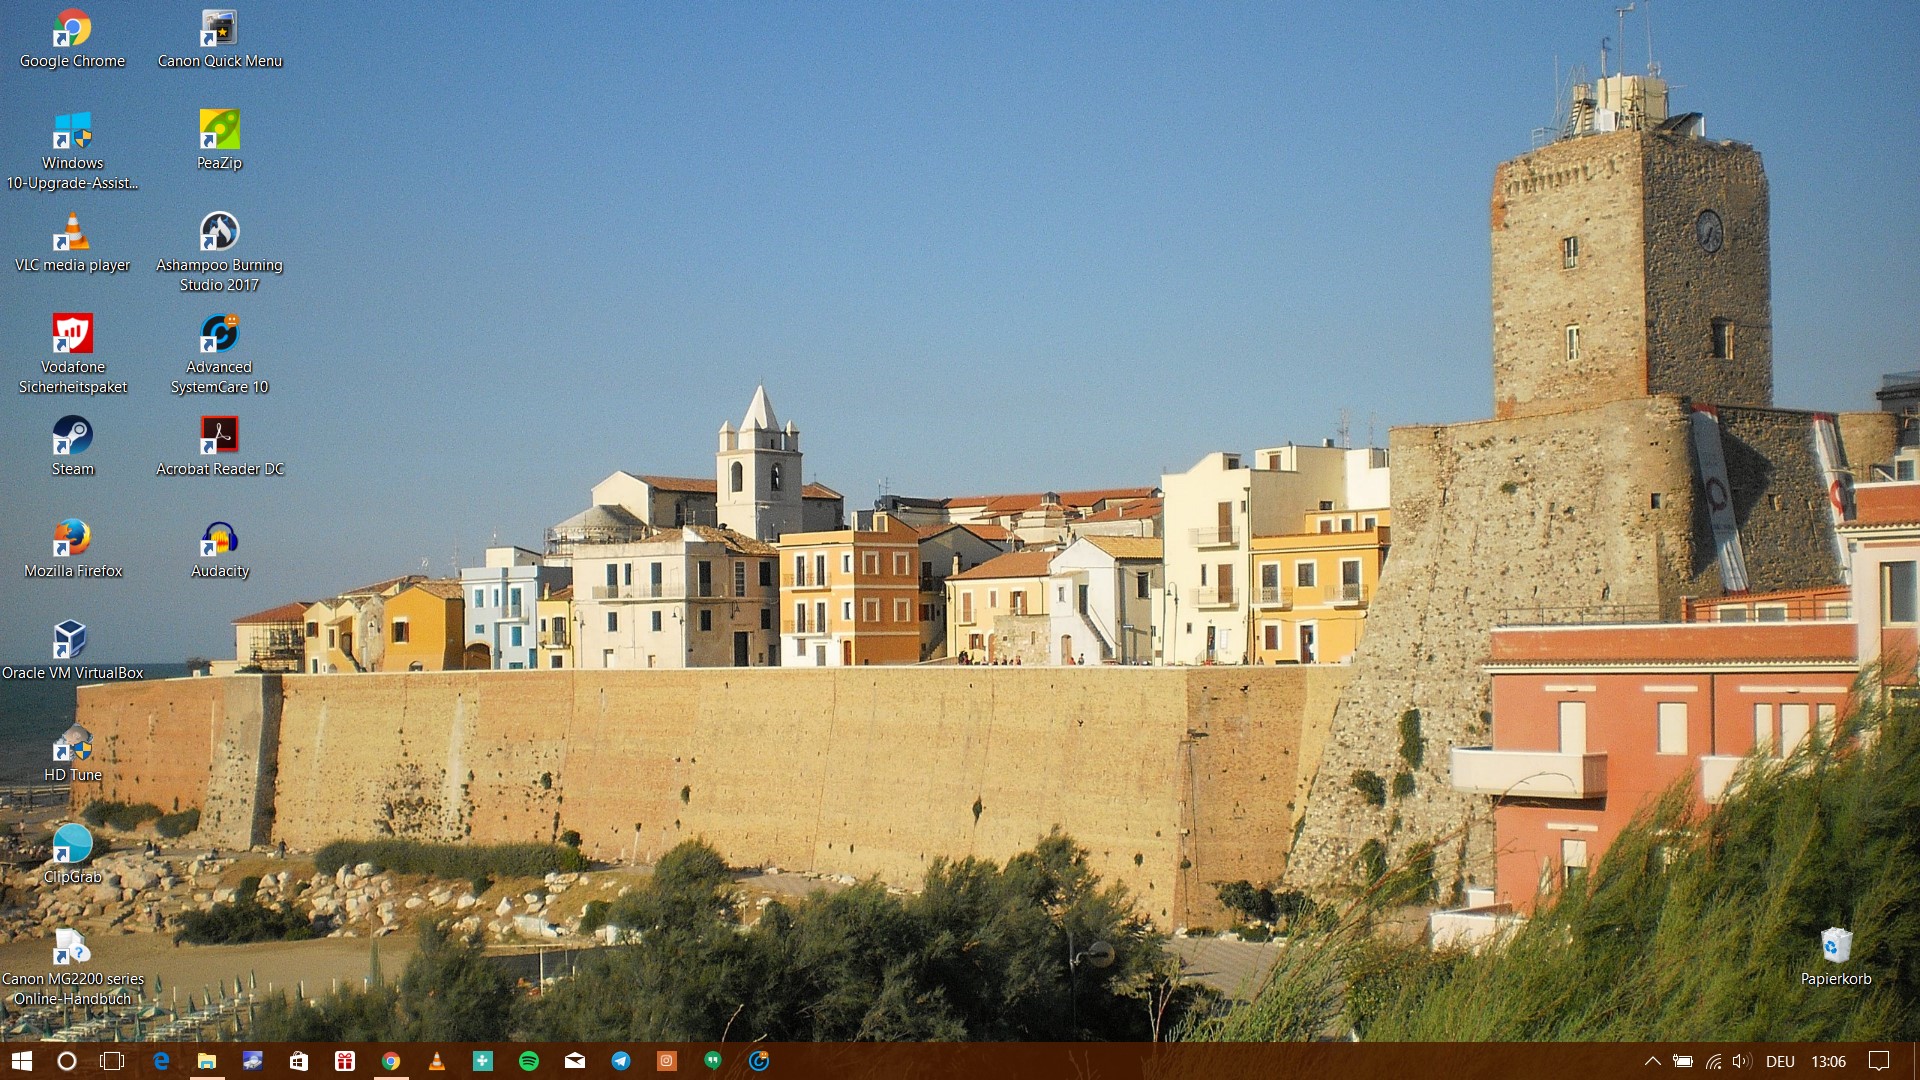Click the Audacity desktop icon
The image size is (1920, 1080).
219,539
